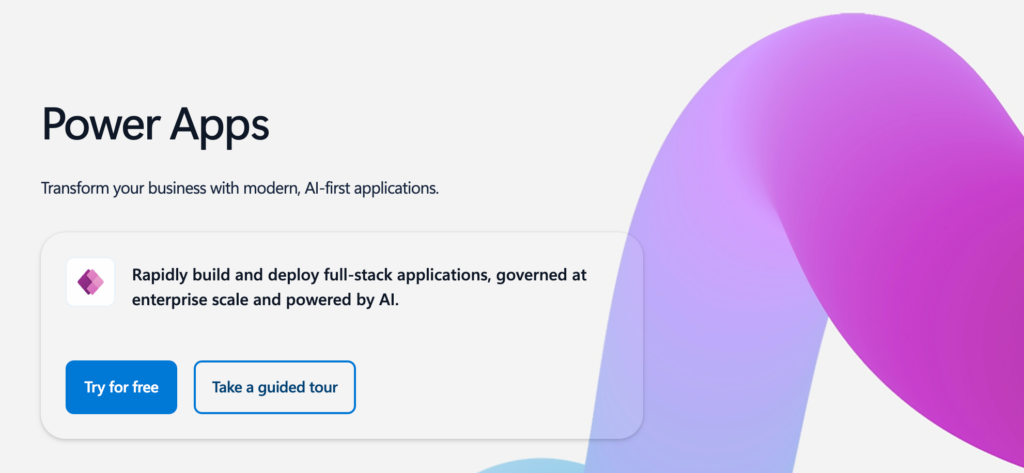
Task: Select the 'Transform your business' tagline text
Action: pyautogui.click(x=240, y=188)
